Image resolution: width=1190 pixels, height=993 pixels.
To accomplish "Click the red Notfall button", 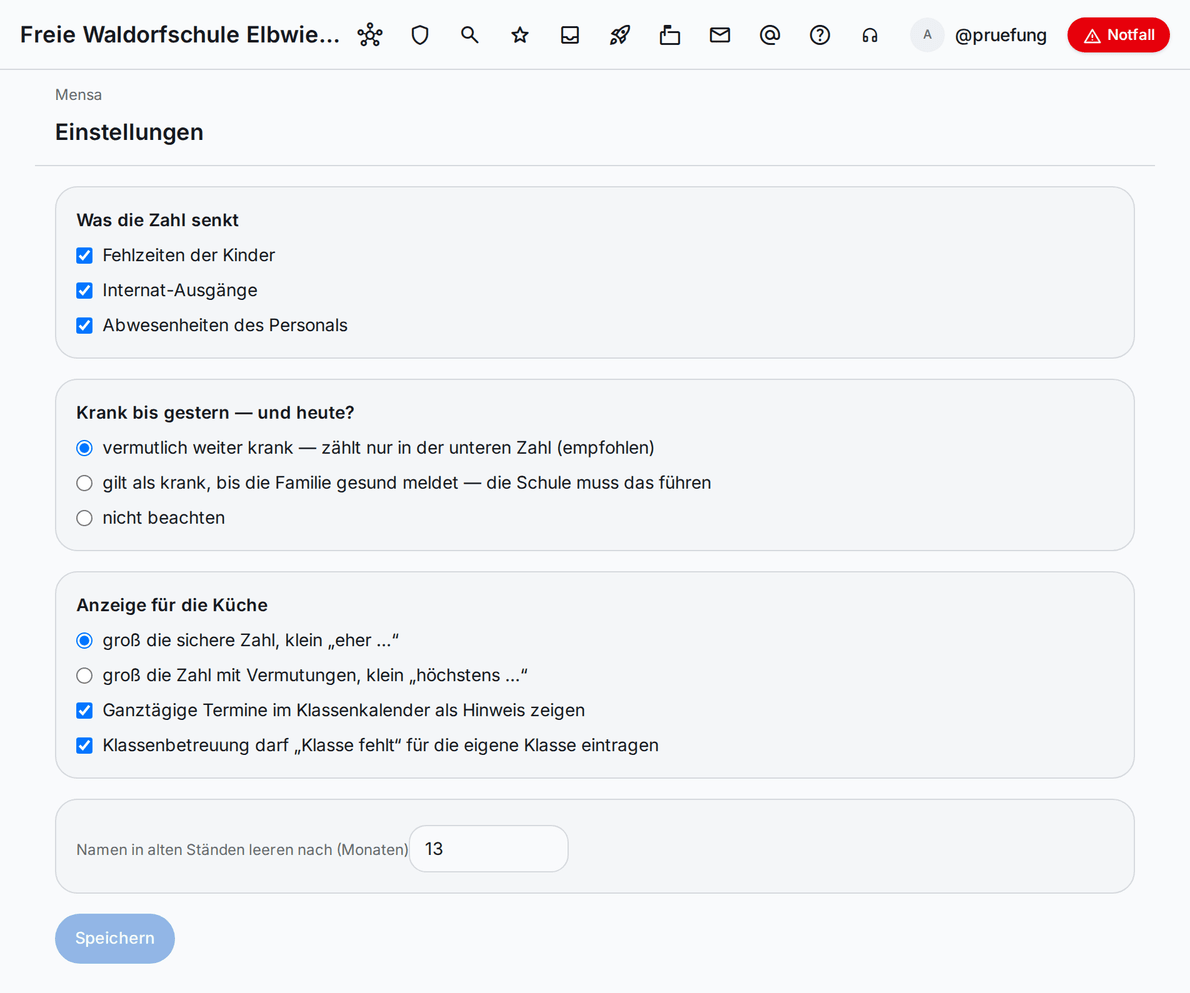I will point(1119,35).
